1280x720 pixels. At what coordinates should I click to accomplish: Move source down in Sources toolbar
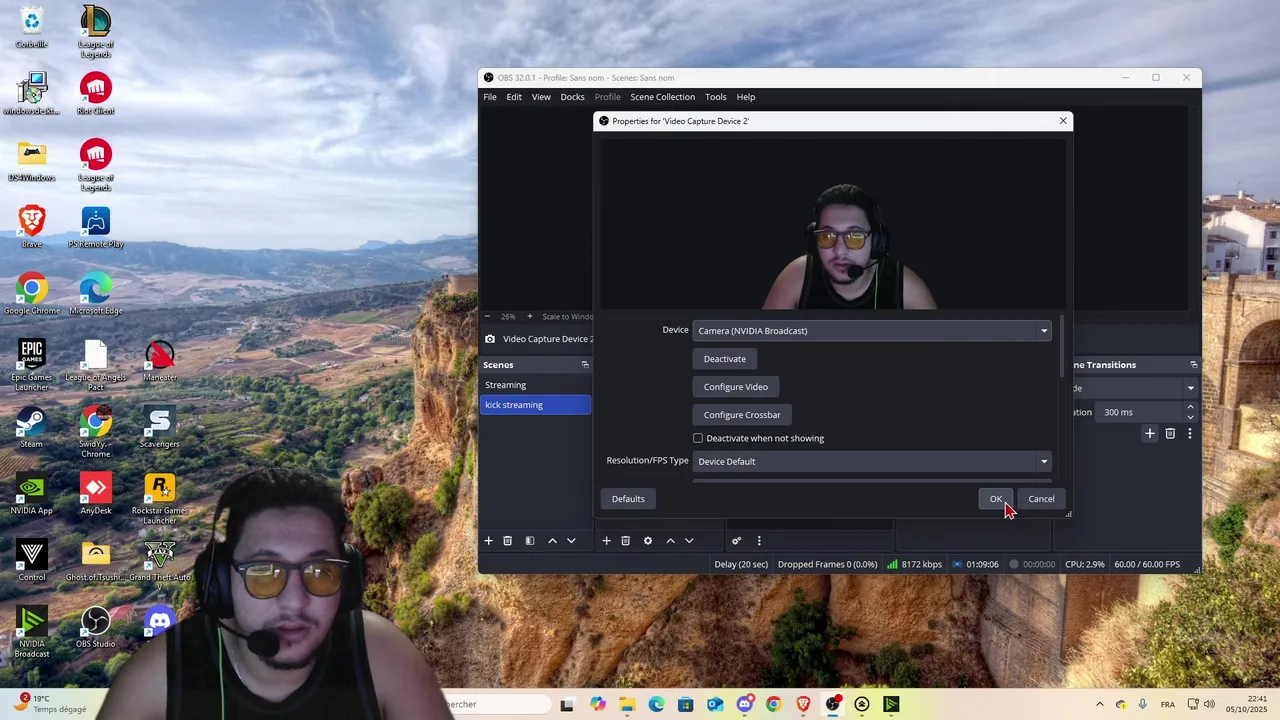[x=689, y=541]
